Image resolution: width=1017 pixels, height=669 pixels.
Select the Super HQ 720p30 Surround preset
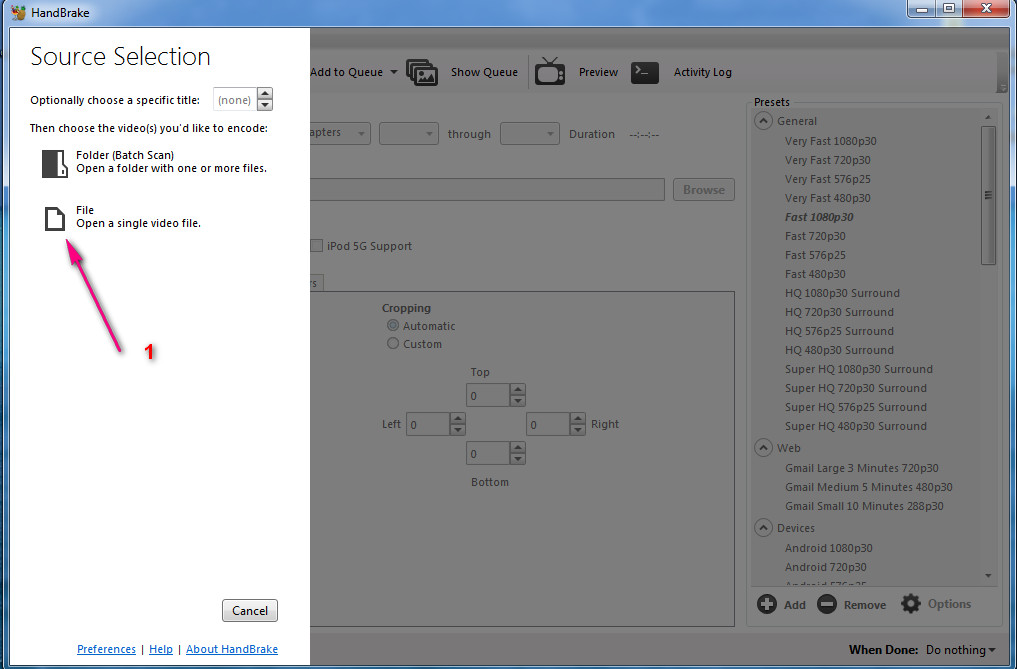[x=855, y=388]
